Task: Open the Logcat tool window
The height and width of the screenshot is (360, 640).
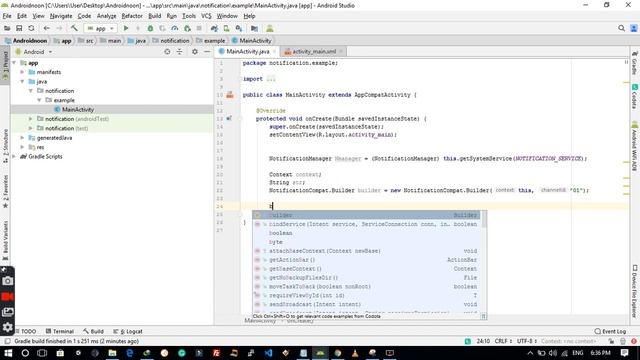Action: click(x=128, y=331)
